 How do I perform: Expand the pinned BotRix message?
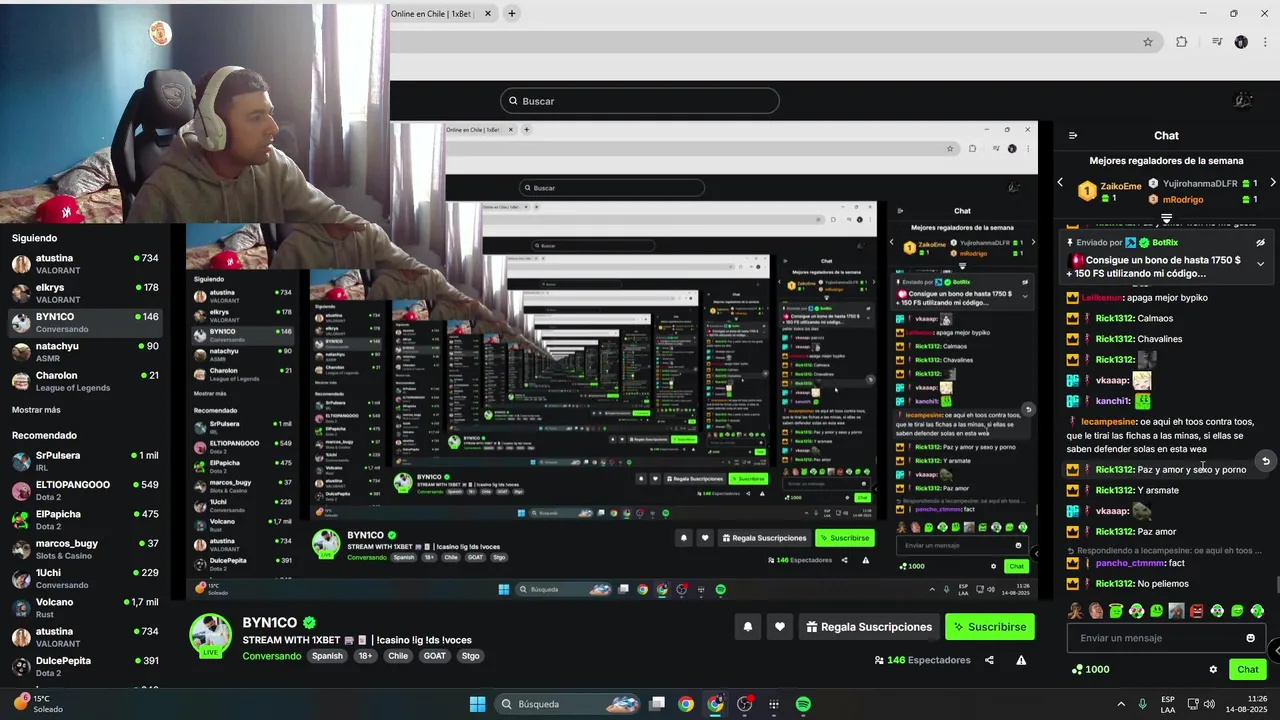1260,264
